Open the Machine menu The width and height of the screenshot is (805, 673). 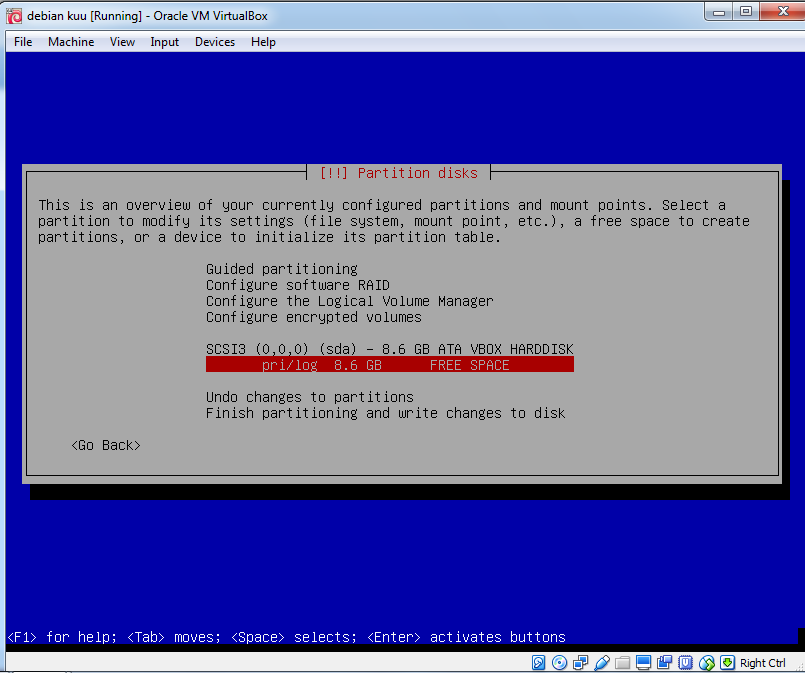coord(71,42)
